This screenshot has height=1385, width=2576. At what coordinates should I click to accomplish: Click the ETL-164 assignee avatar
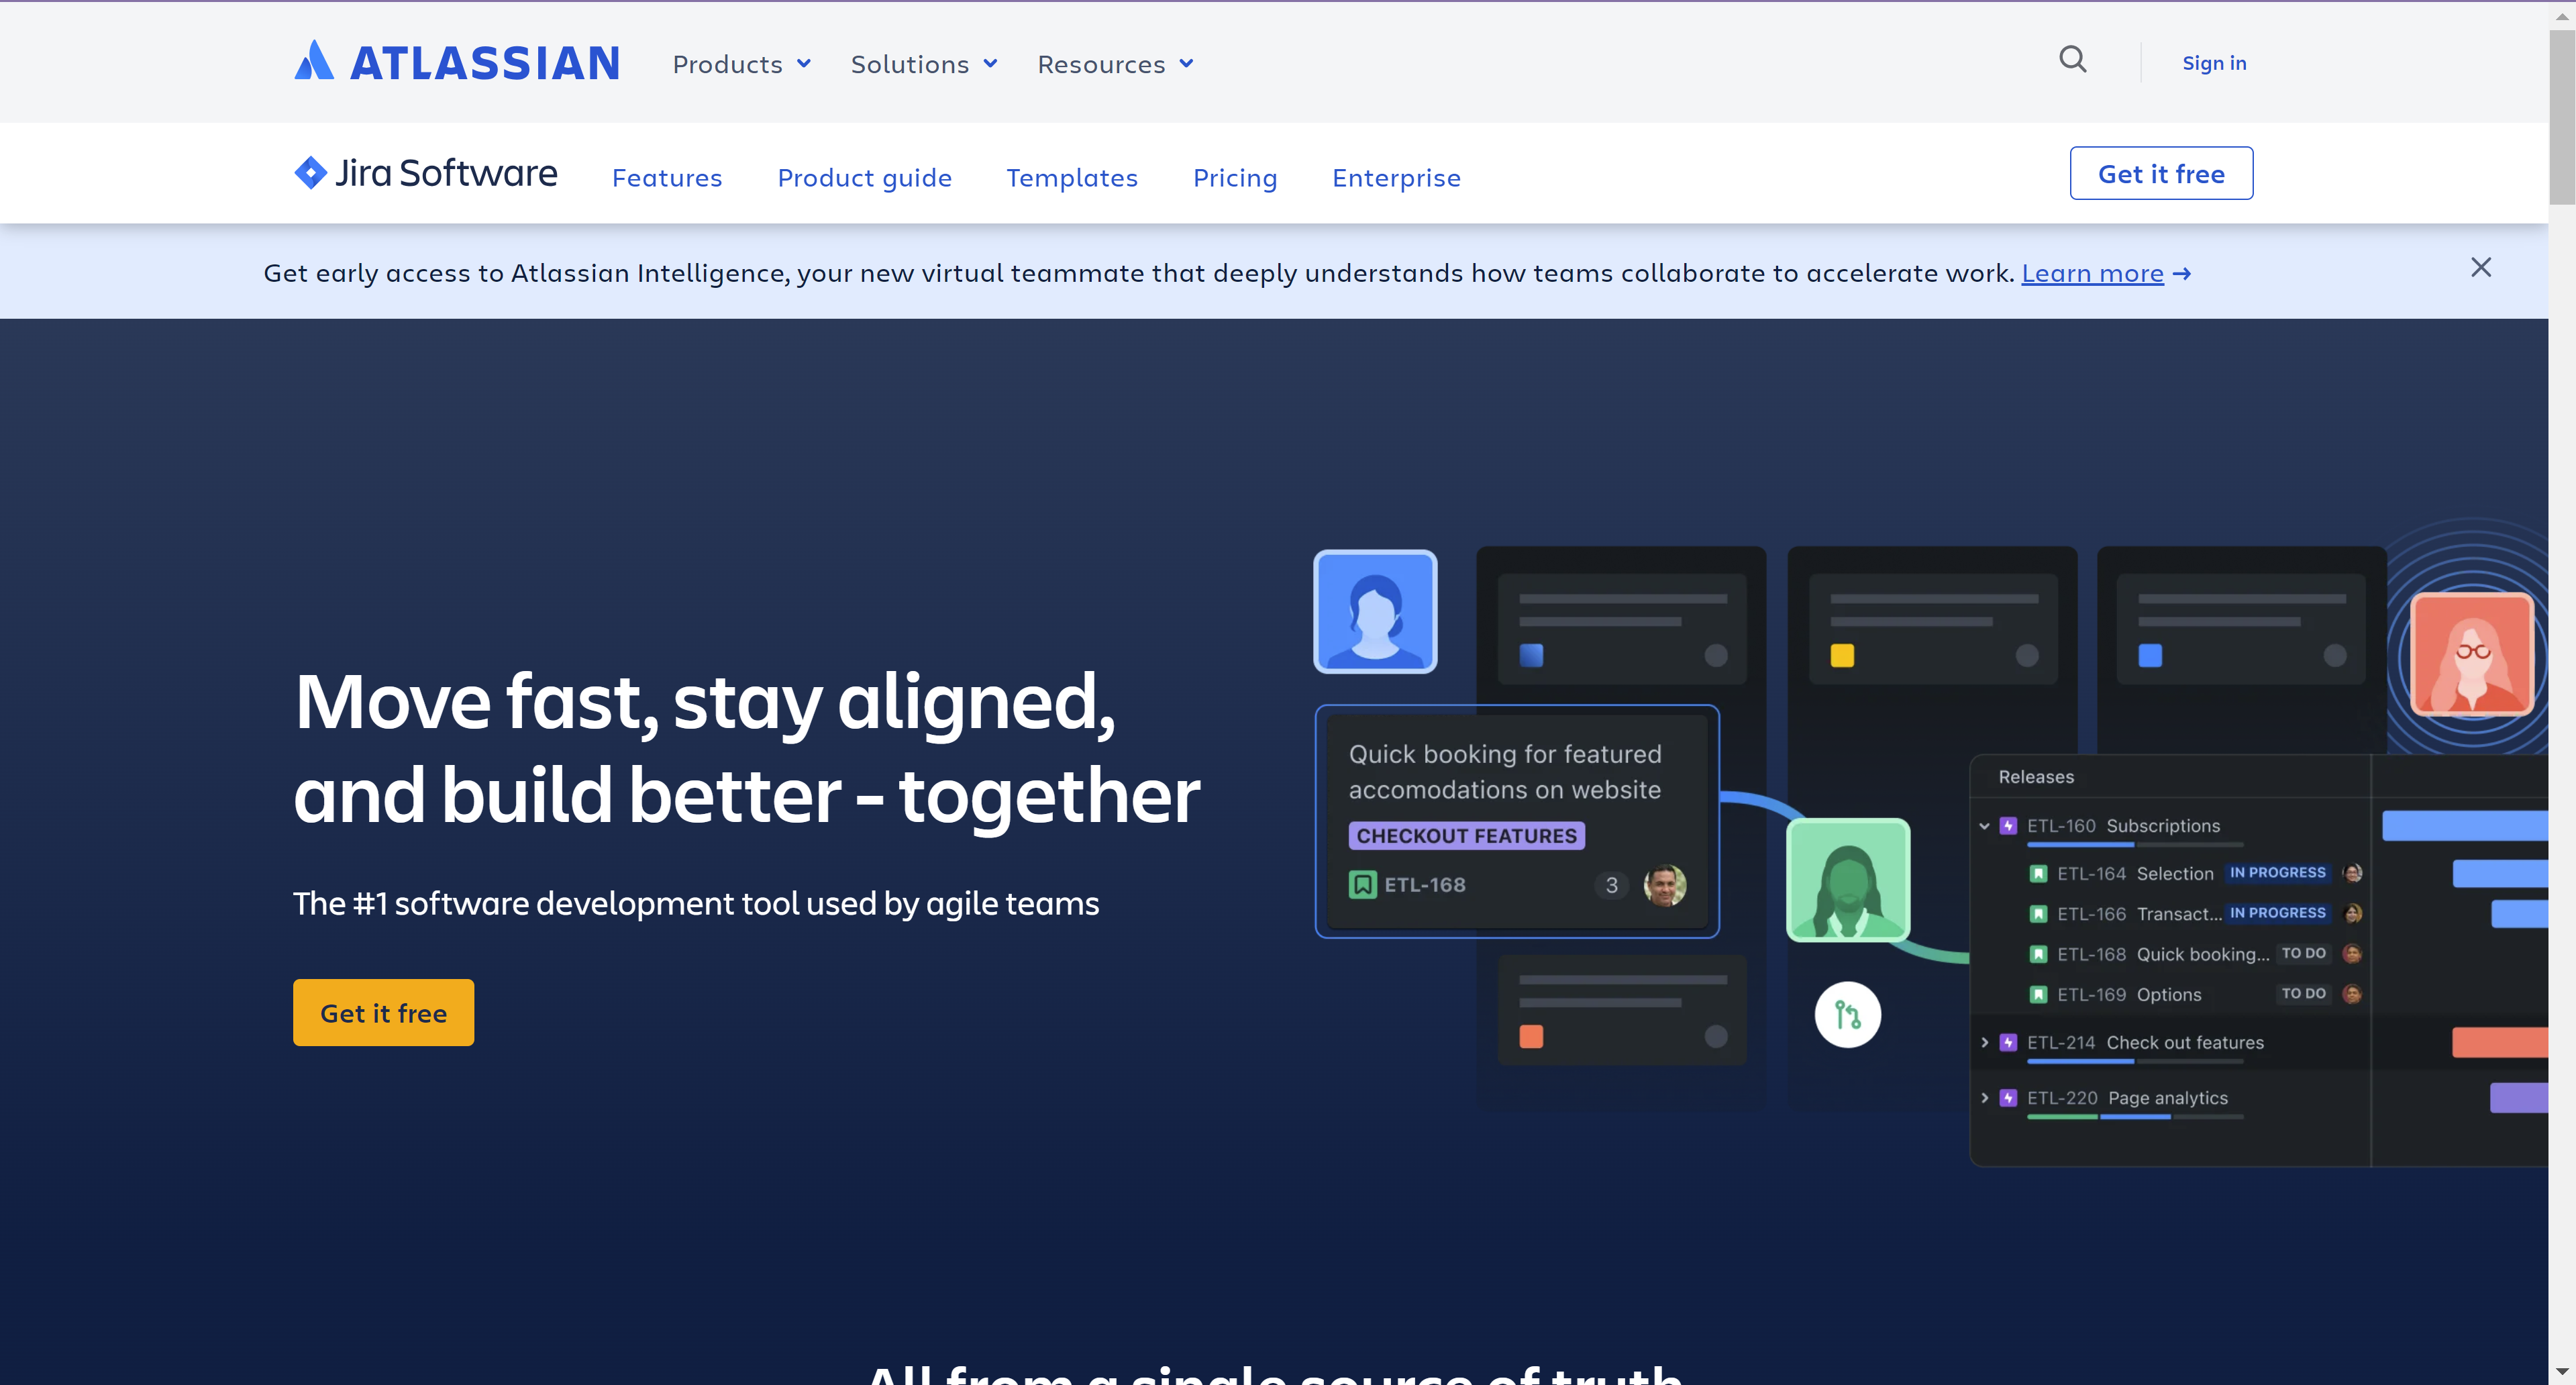(x=2352, y=873)
